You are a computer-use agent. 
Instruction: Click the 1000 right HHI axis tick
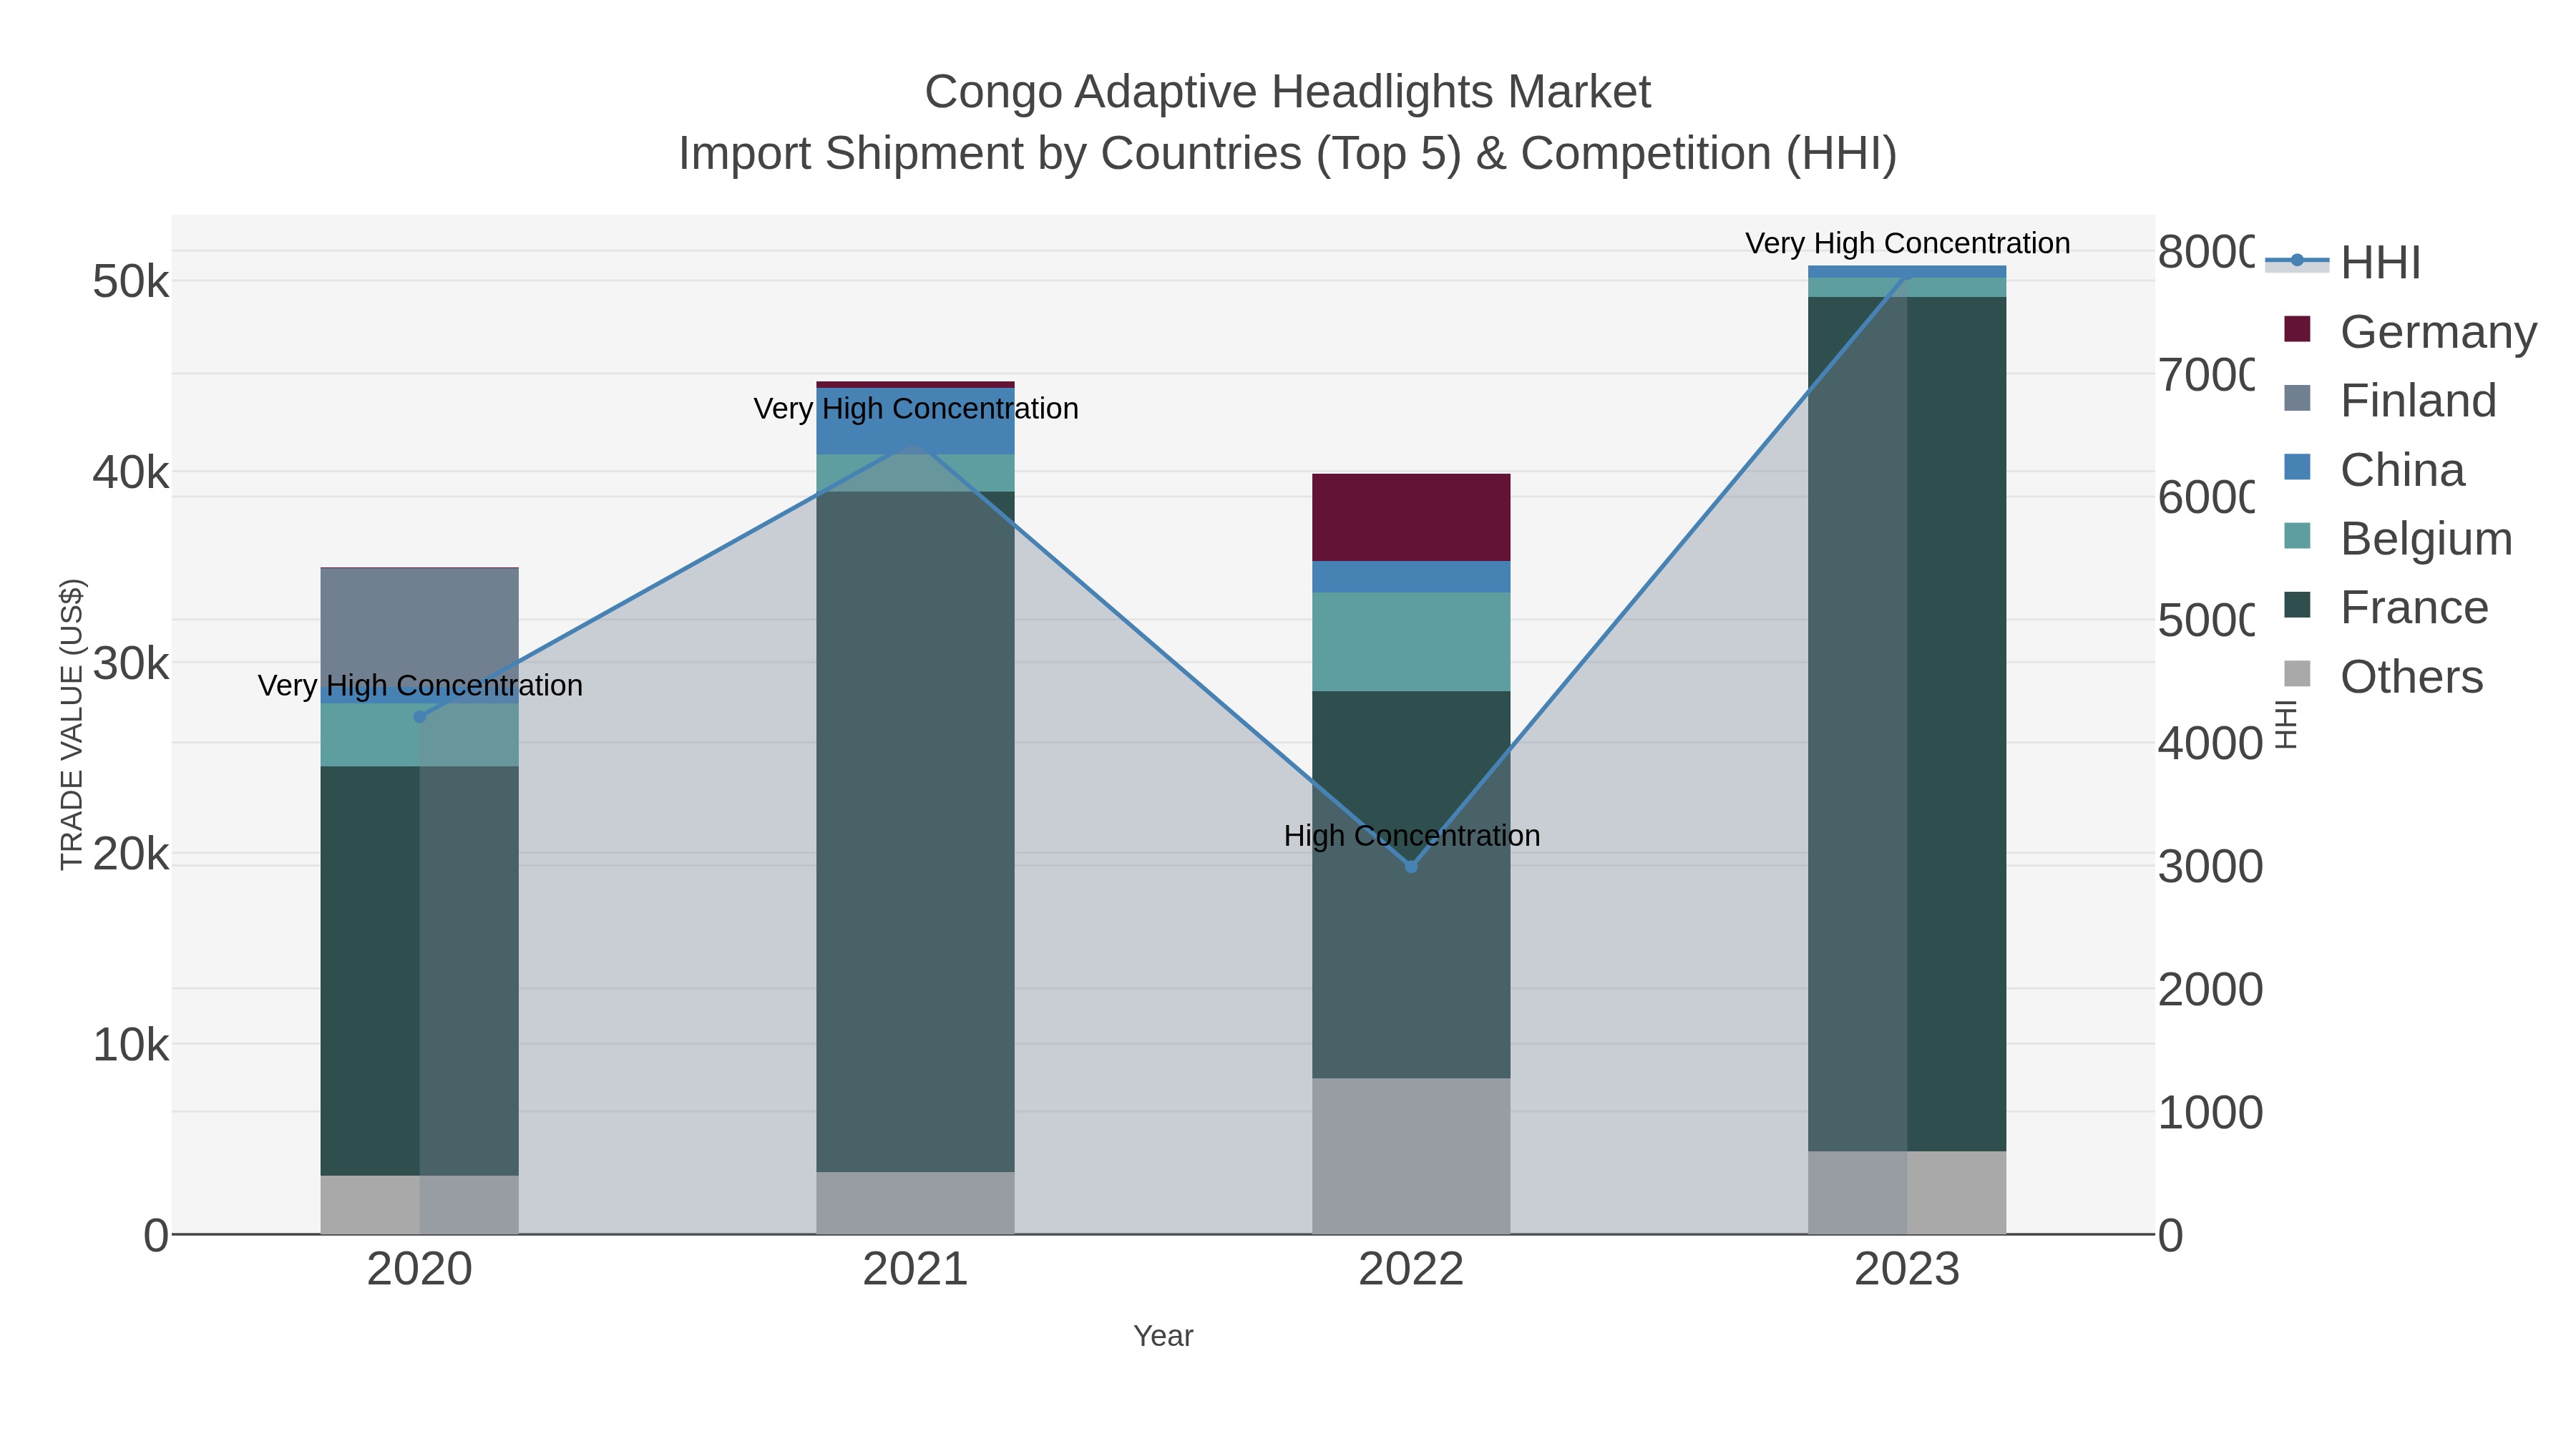point(2210,1112)
